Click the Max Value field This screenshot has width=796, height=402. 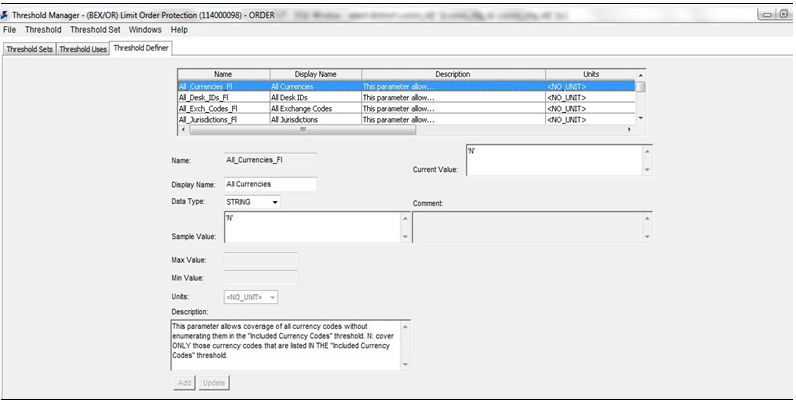click(x=261, y=260)
